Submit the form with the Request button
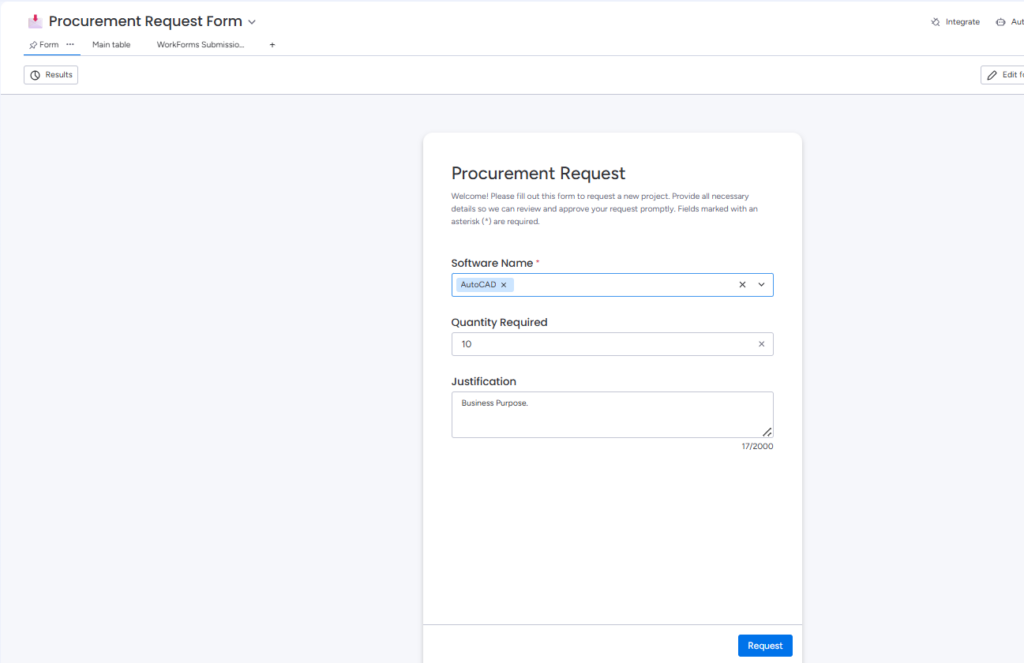Viewport: 1024px width, 663px height. coord(765,646)
